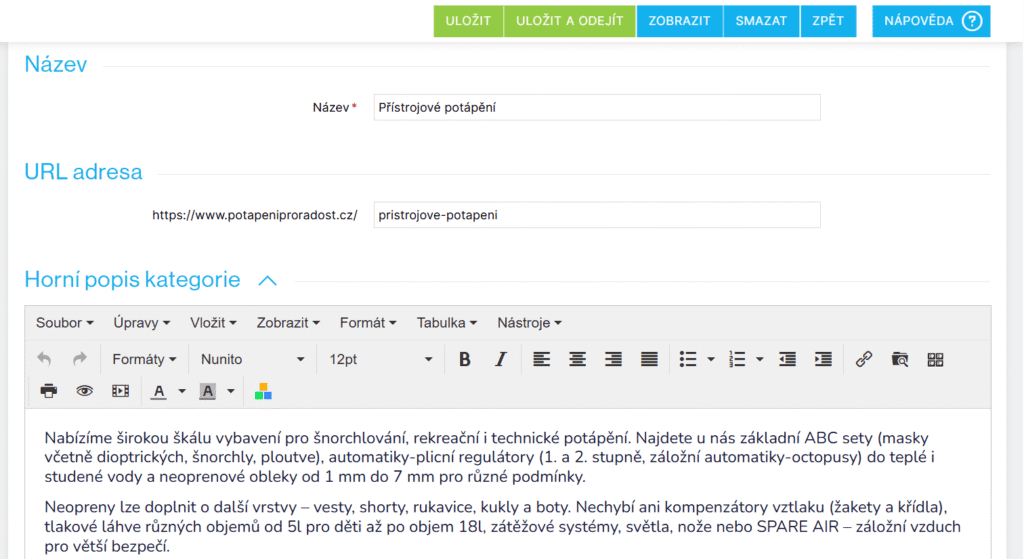The image size is (1024, 559).
Task: Insert media with the film icon
Action: click(x=120, y=391)
